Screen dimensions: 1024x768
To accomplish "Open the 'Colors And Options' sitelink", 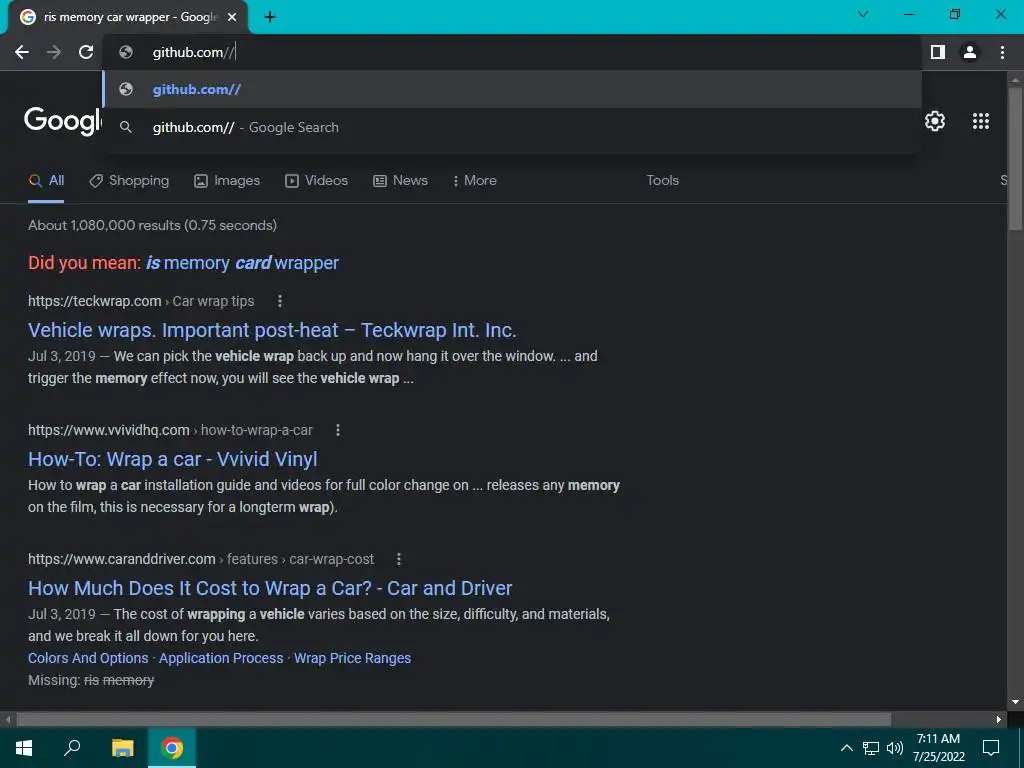I will pyautogui.click(x=88, y=658).
